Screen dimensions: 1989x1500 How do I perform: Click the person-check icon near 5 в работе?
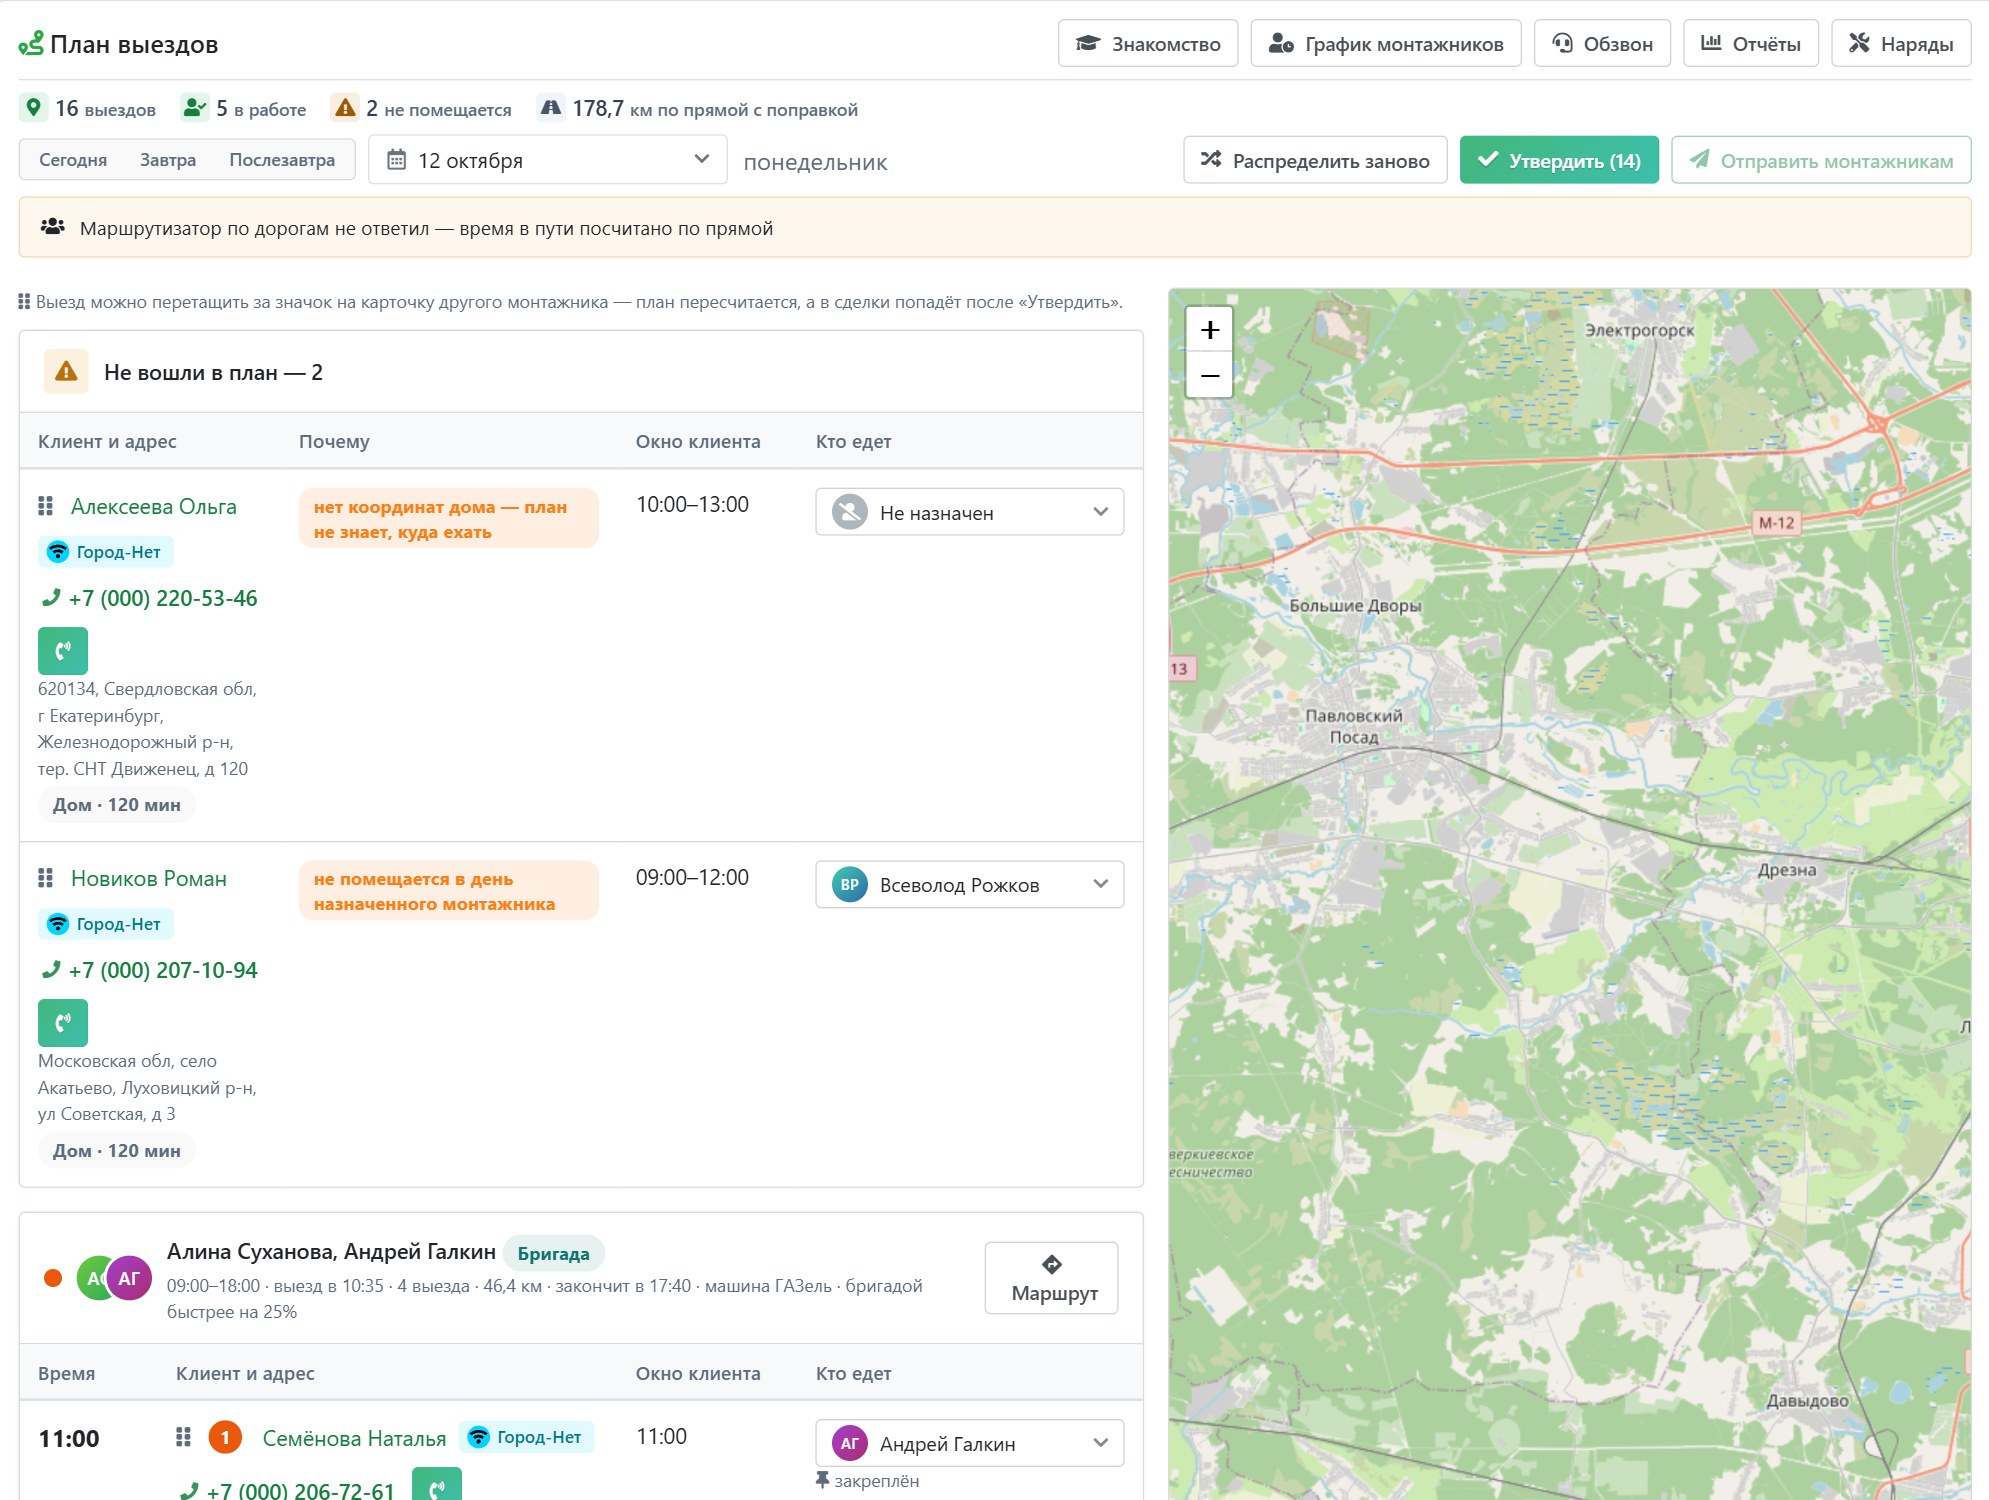click(194, 107)
